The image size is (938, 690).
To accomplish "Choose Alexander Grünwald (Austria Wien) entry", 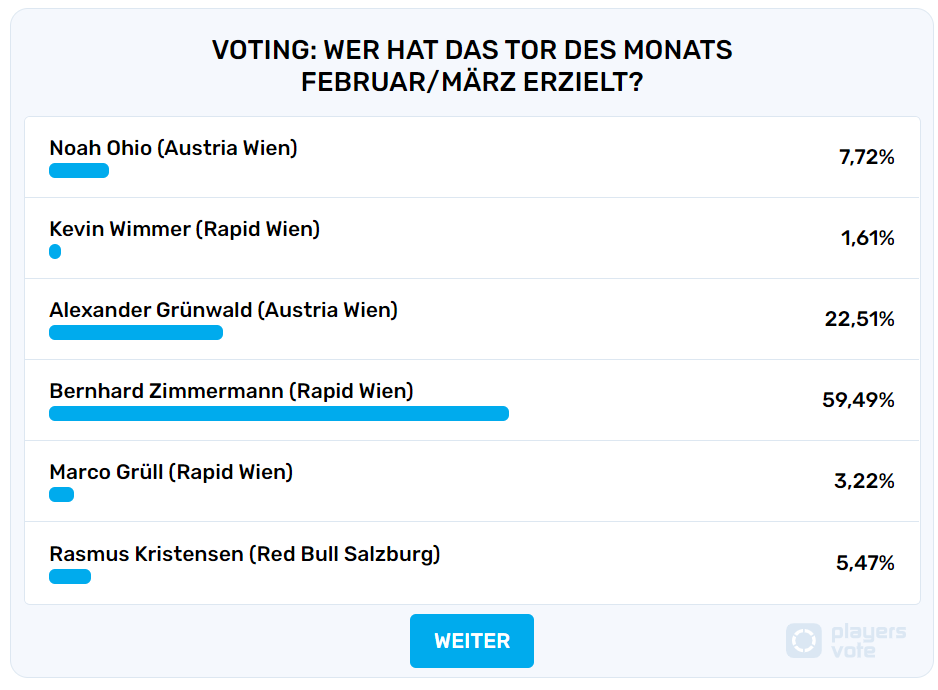I will coord(472,319).
